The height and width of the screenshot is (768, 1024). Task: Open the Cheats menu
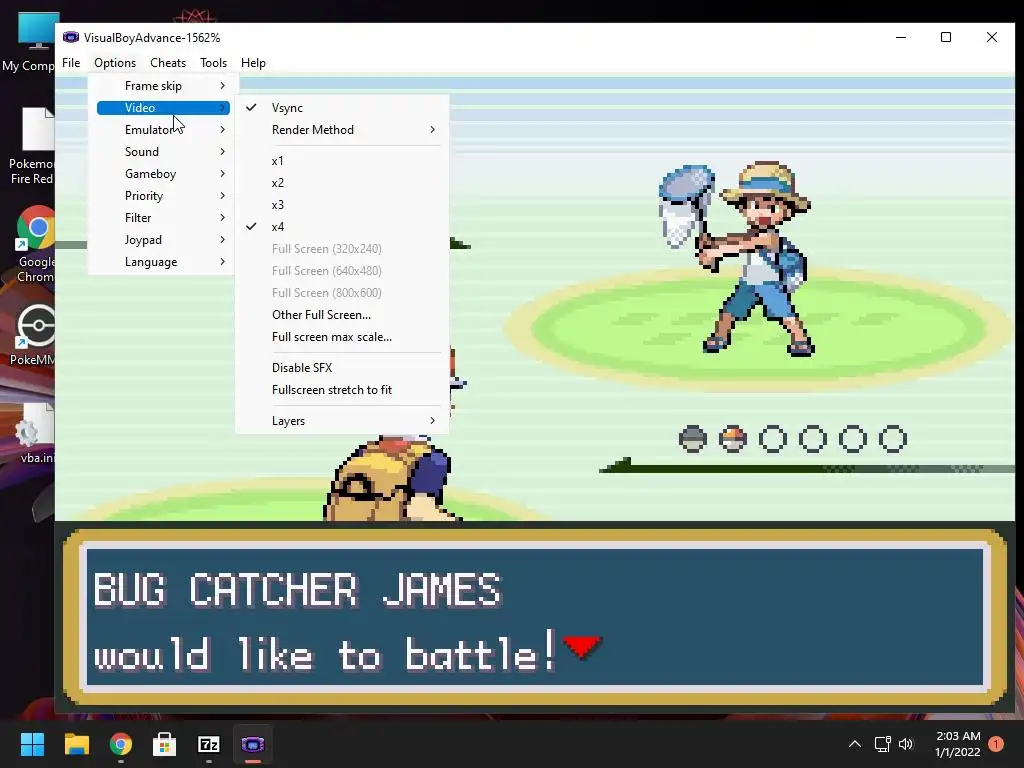tap(168, 63)
